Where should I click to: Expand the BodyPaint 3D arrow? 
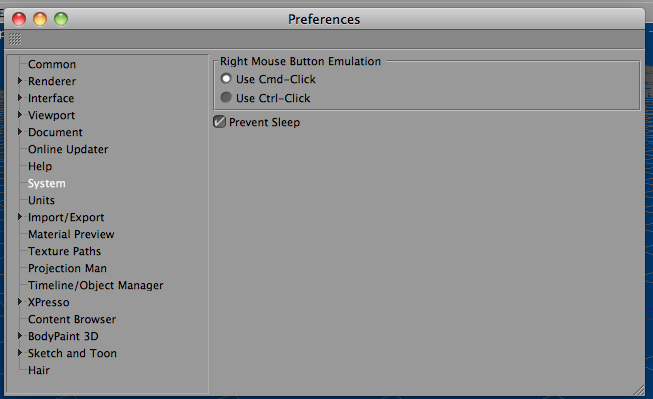tap(20, 336)
